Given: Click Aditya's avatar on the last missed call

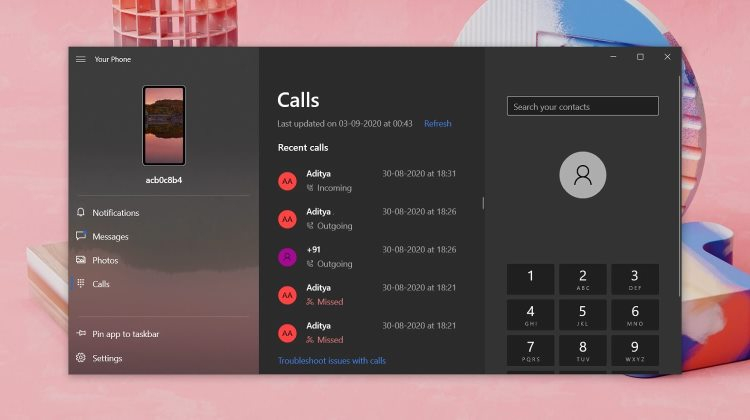Looking at the screenshot, I should point(287,333).
